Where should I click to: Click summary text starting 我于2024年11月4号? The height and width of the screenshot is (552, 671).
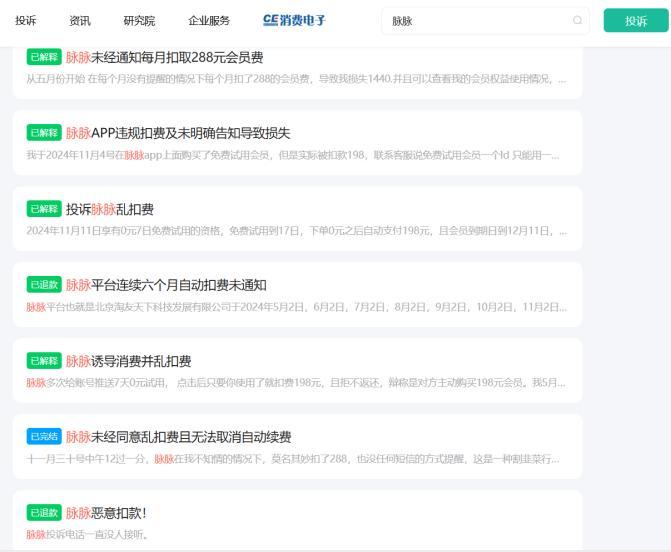click(x=293, y=155)
